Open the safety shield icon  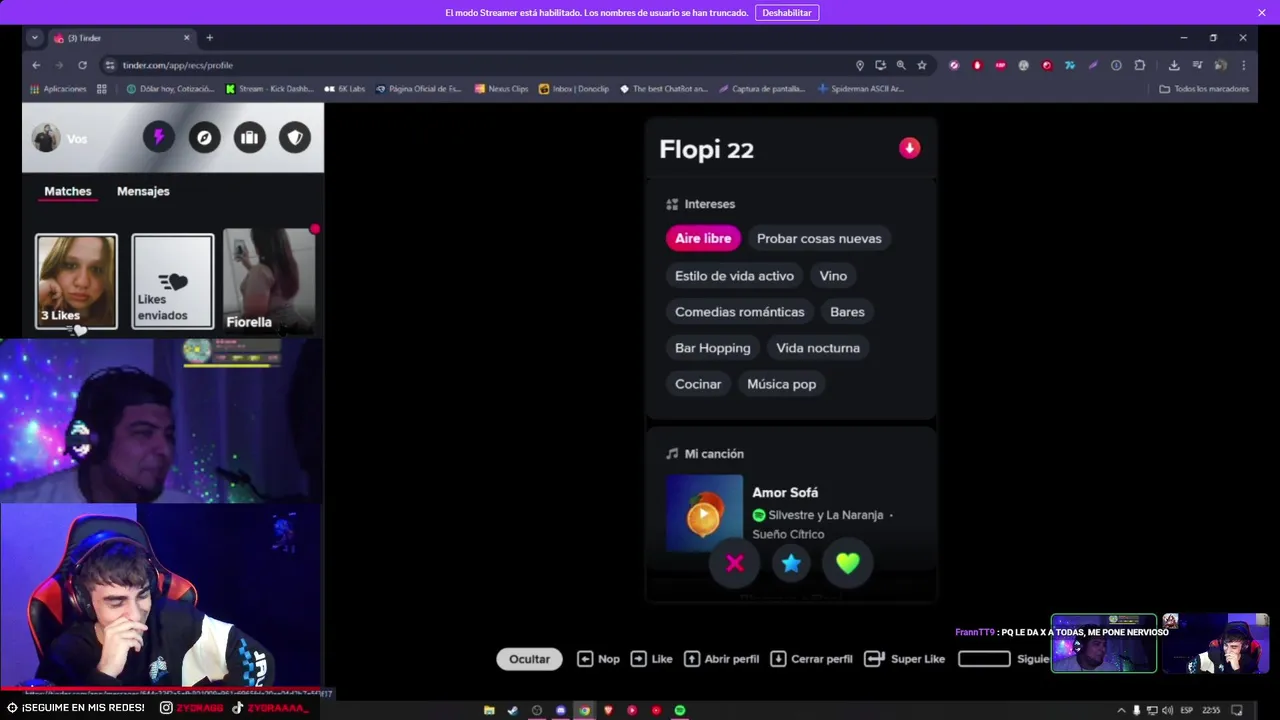(295, 137)
